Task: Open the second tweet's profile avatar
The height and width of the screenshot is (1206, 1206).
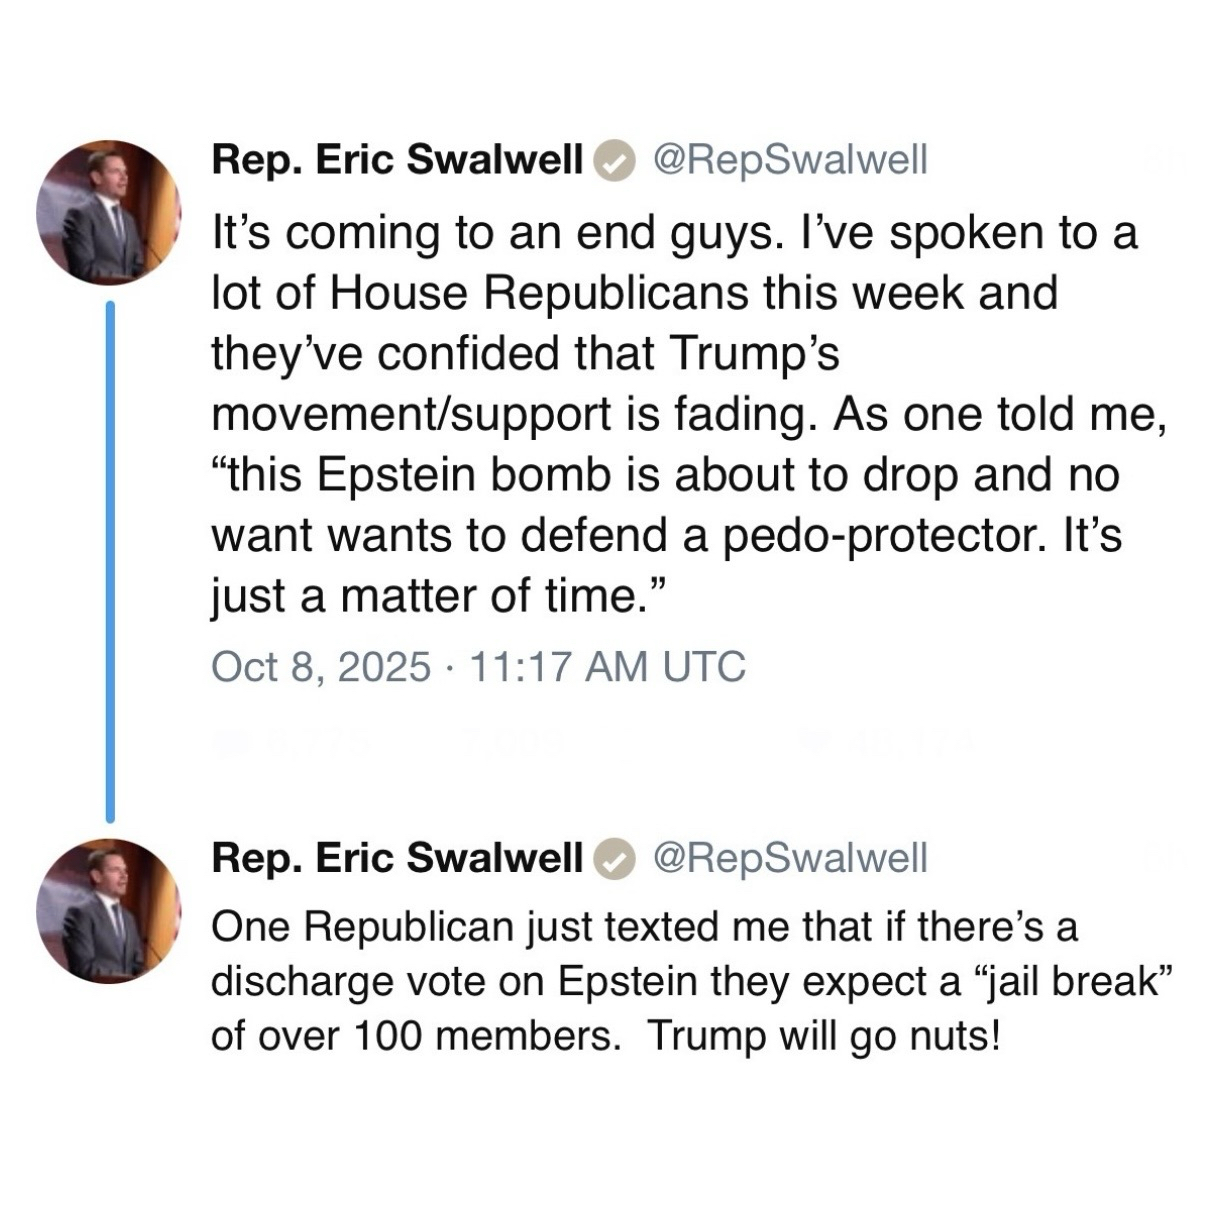Action: click(x=108, y=910)
